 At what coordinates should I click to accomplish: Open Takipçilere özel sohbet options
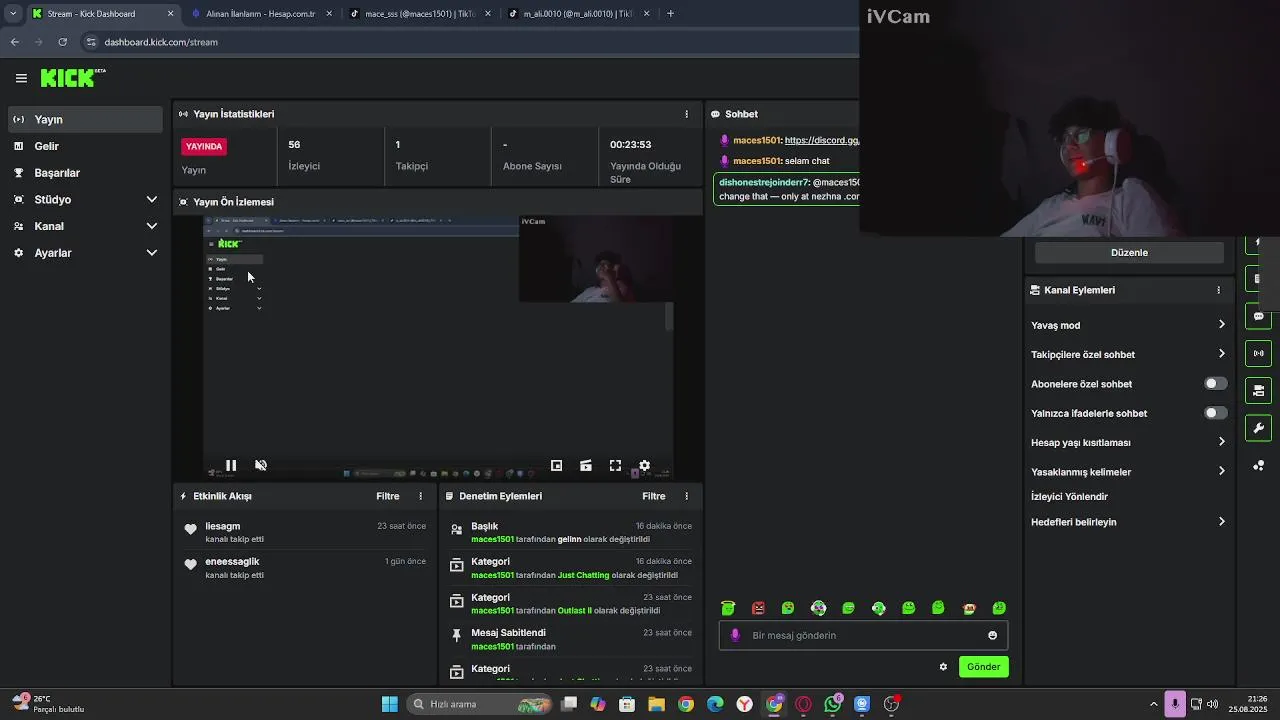click(1221, 354)
